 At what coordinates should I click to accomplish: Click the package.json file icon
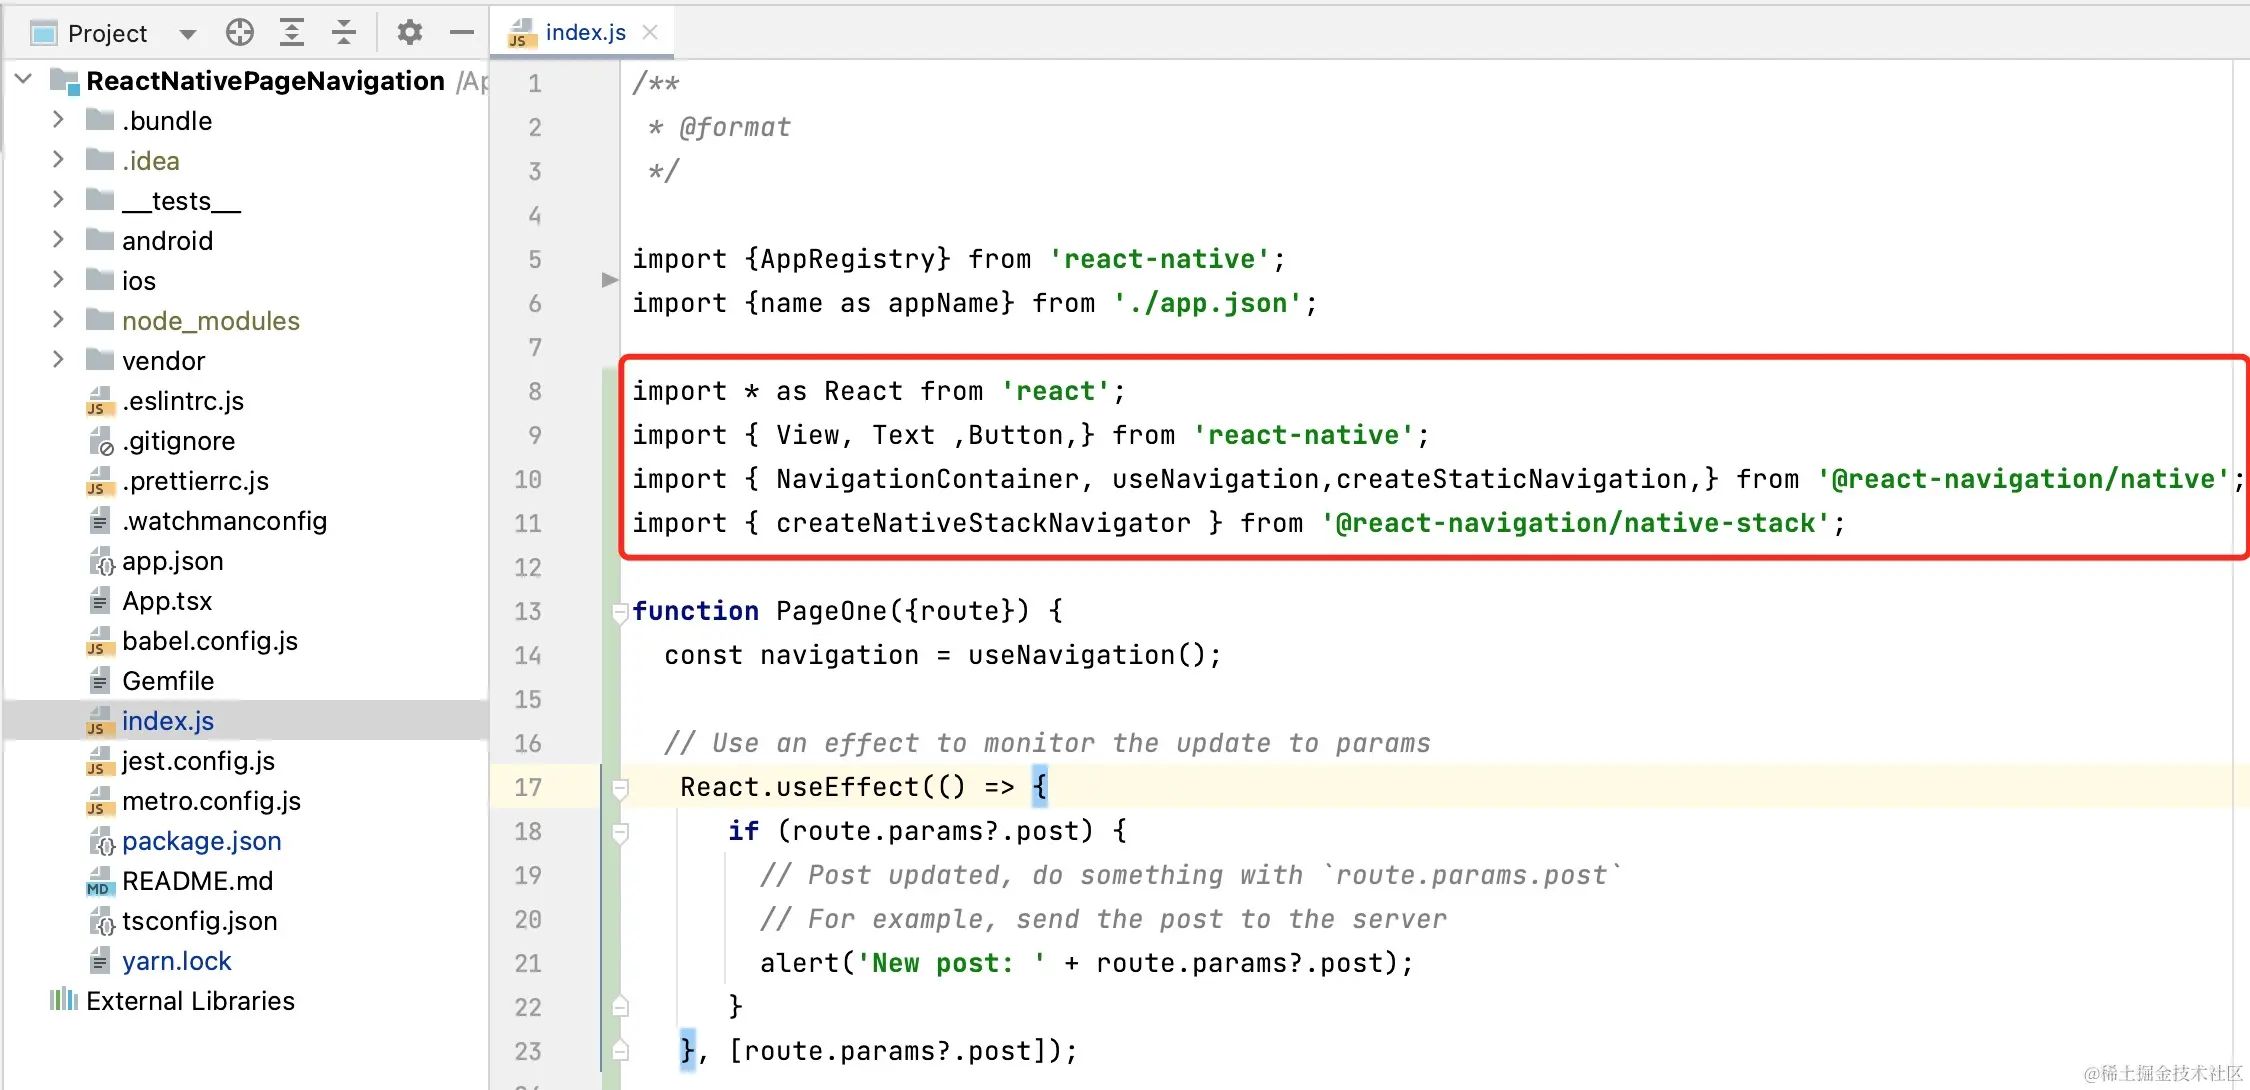pos(101,842)
